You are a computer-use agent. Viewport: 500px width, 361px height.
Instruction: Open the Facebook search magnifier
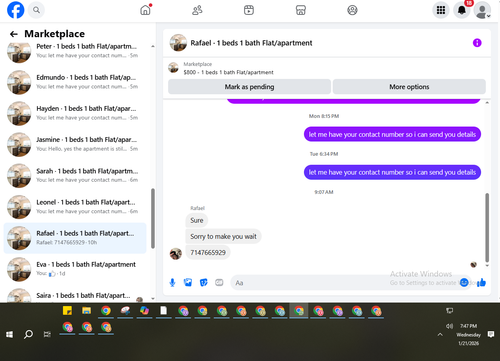click(36, 10)
